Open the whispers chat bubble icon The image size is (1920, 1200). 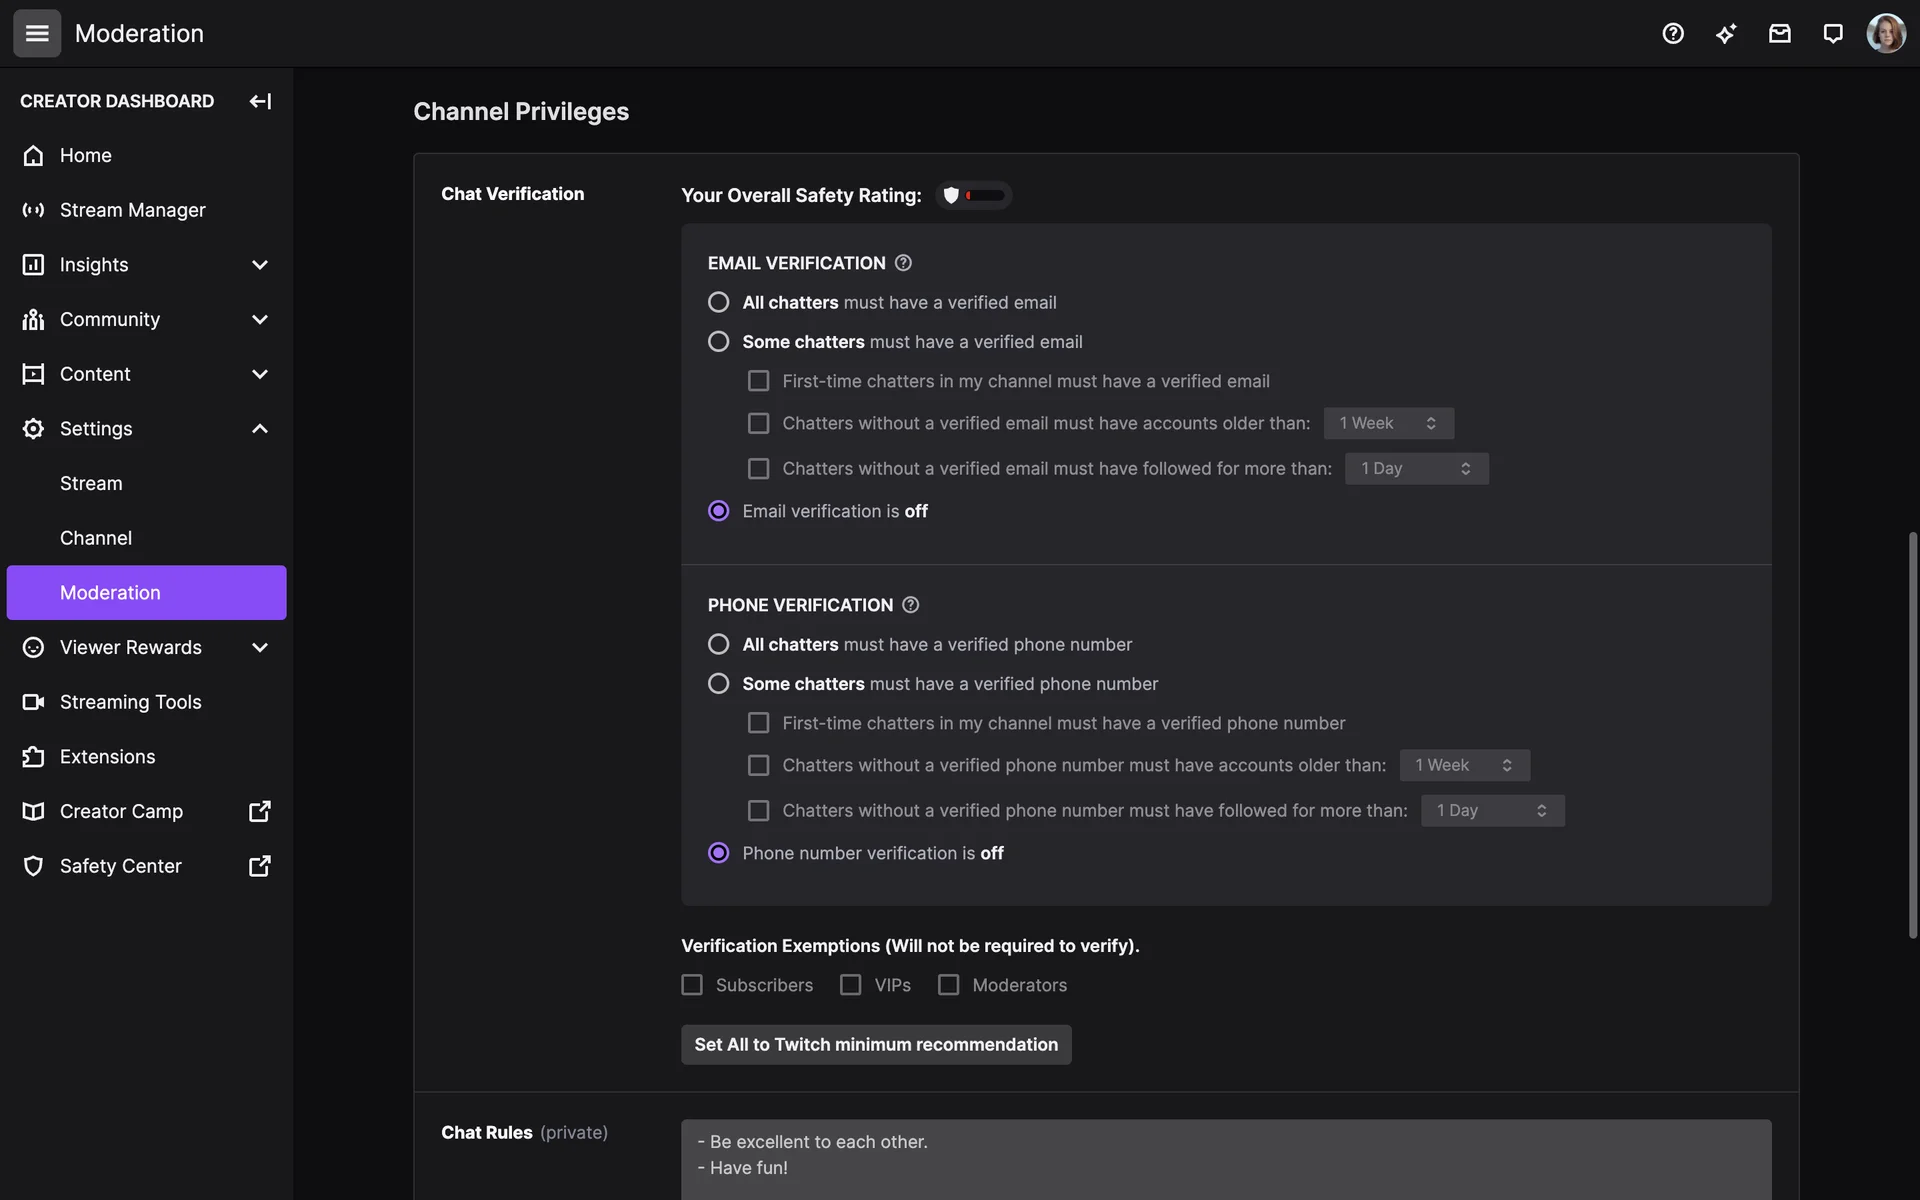click(1832, 33)
